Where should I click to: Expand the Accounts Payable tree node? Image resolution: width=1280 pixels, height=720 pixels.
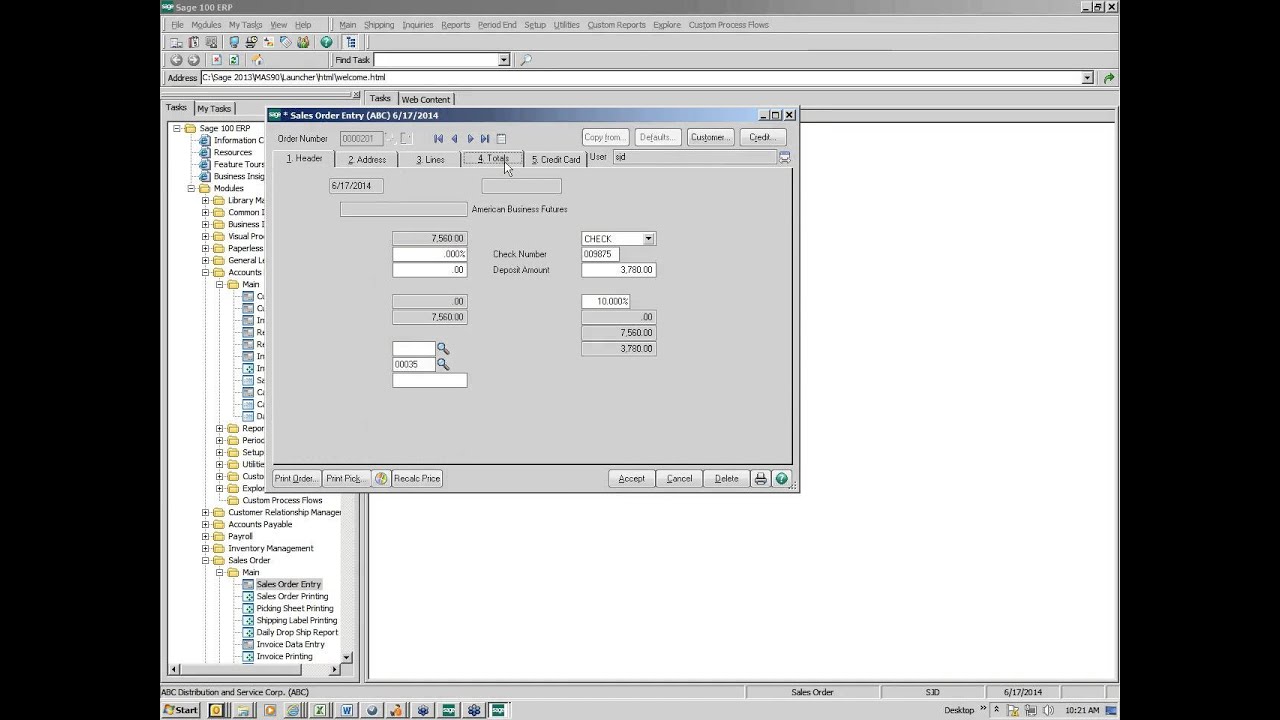tap(205, 524)
